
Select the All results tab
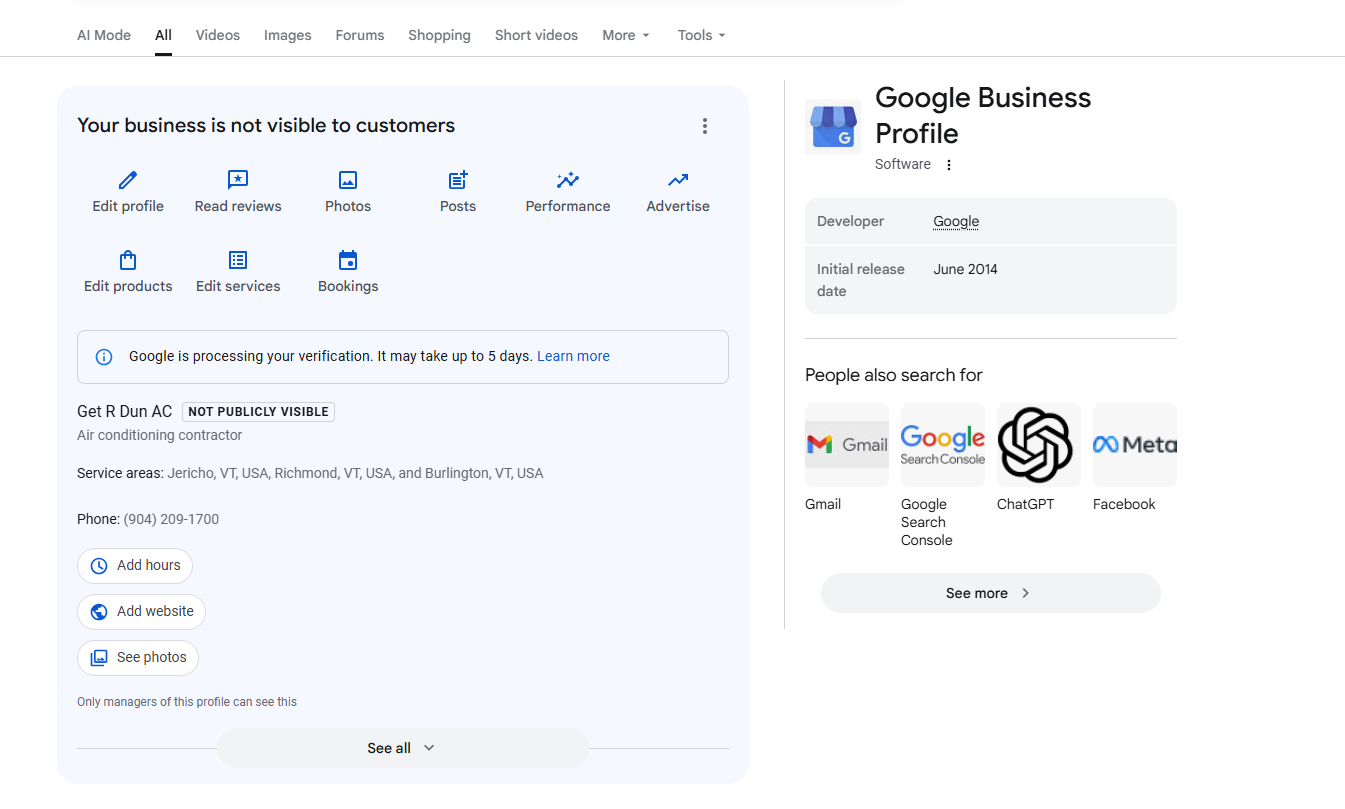click(163, 35)
